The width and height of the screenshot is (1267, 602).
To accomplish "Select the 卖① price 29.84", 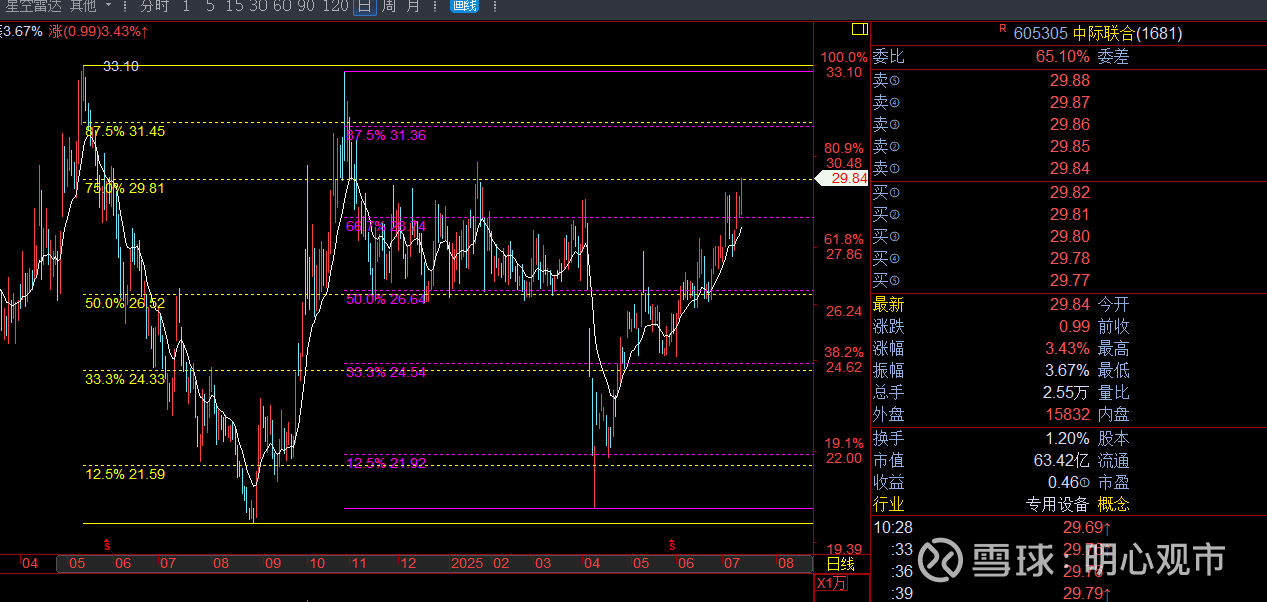I will click(1069, 168).
